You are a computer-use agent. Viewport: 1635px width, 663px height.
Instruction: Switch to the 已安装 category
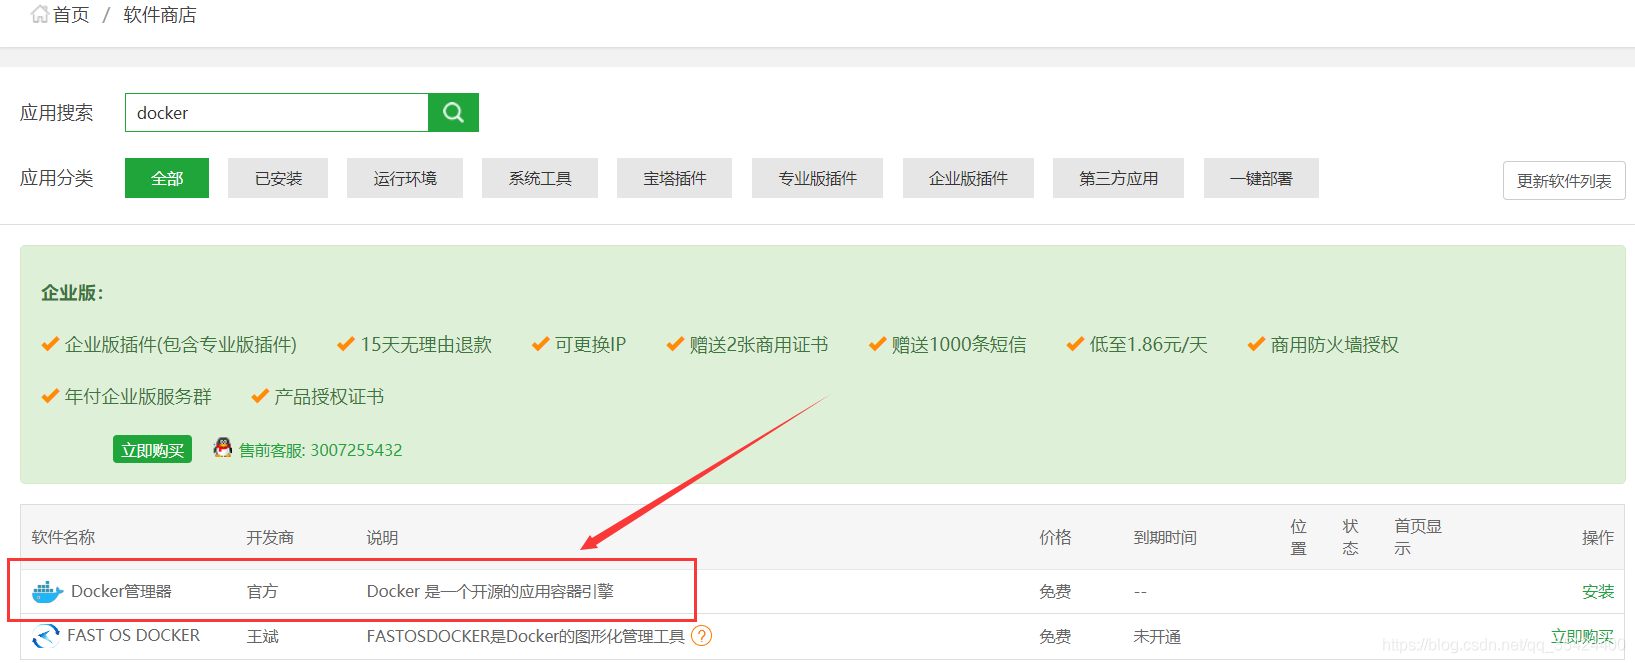coord(278,178)
